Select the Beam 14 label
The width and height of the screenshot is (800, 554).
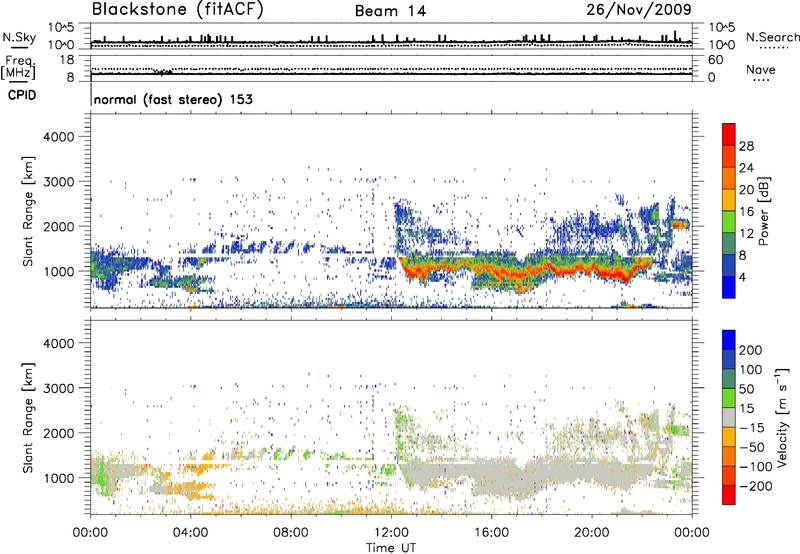pos(390,11)
